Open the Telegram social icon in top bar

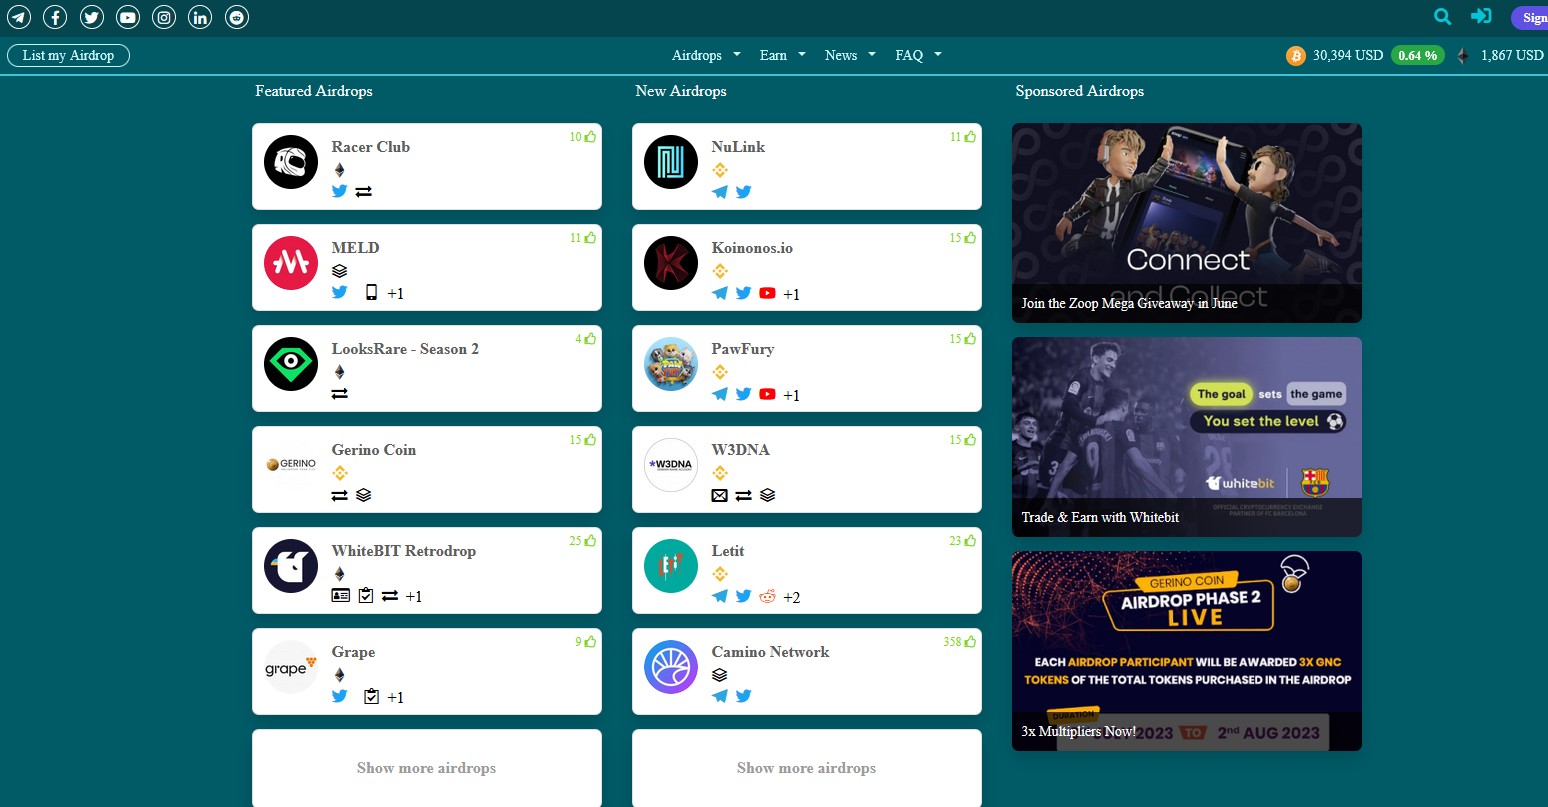(x=19, y=17)
